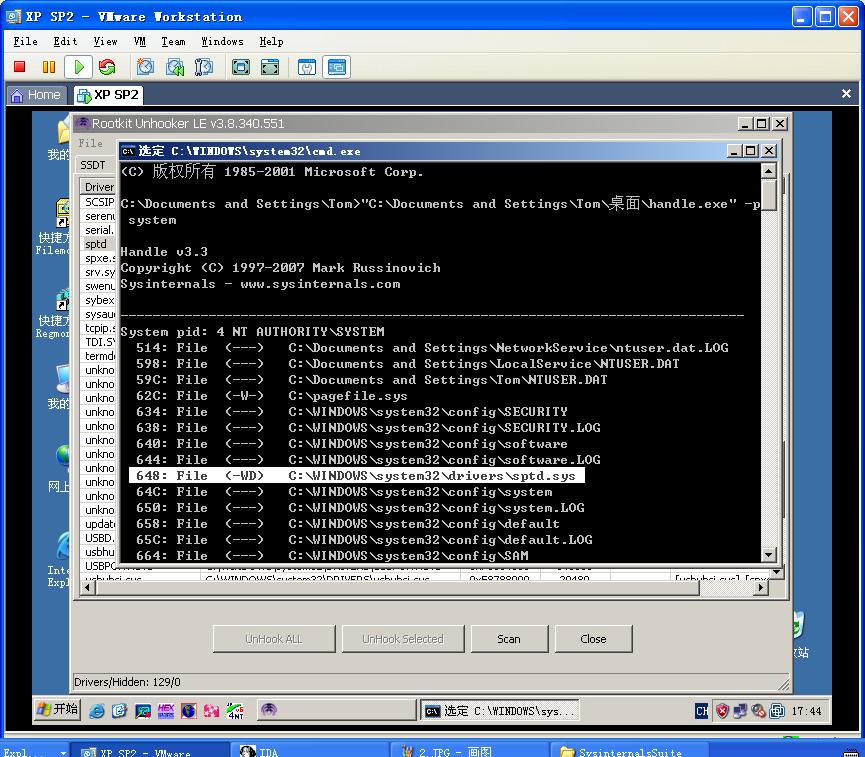This screenshot has width=865, height=757.
Task: Open the Help menu in VMware
Action: [271, 41]
